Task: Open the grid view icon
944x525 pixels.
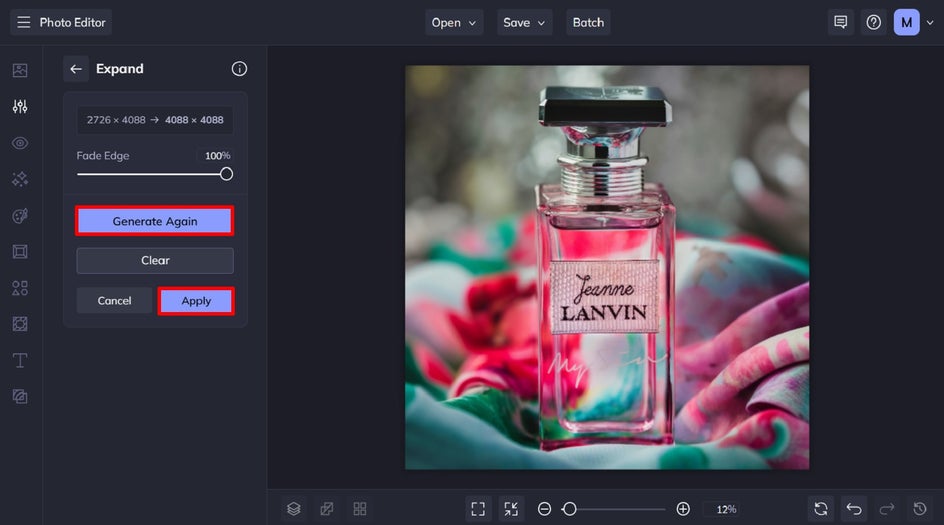Action: pyautogui.click(x=360, y=509)
